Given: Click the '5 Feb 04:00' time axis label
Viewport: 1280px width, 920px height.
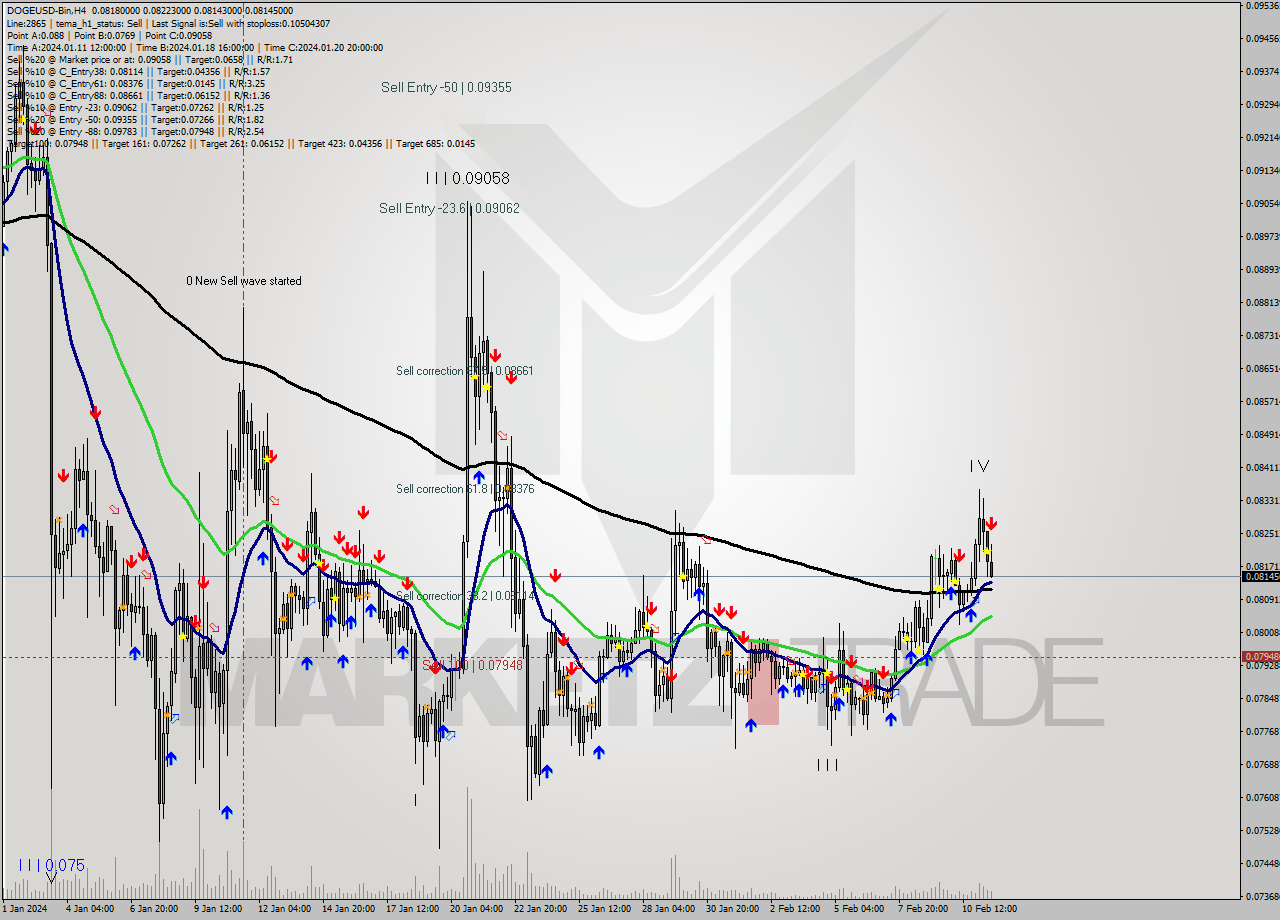Looking at the screenshot, I should tap(861, 909).
